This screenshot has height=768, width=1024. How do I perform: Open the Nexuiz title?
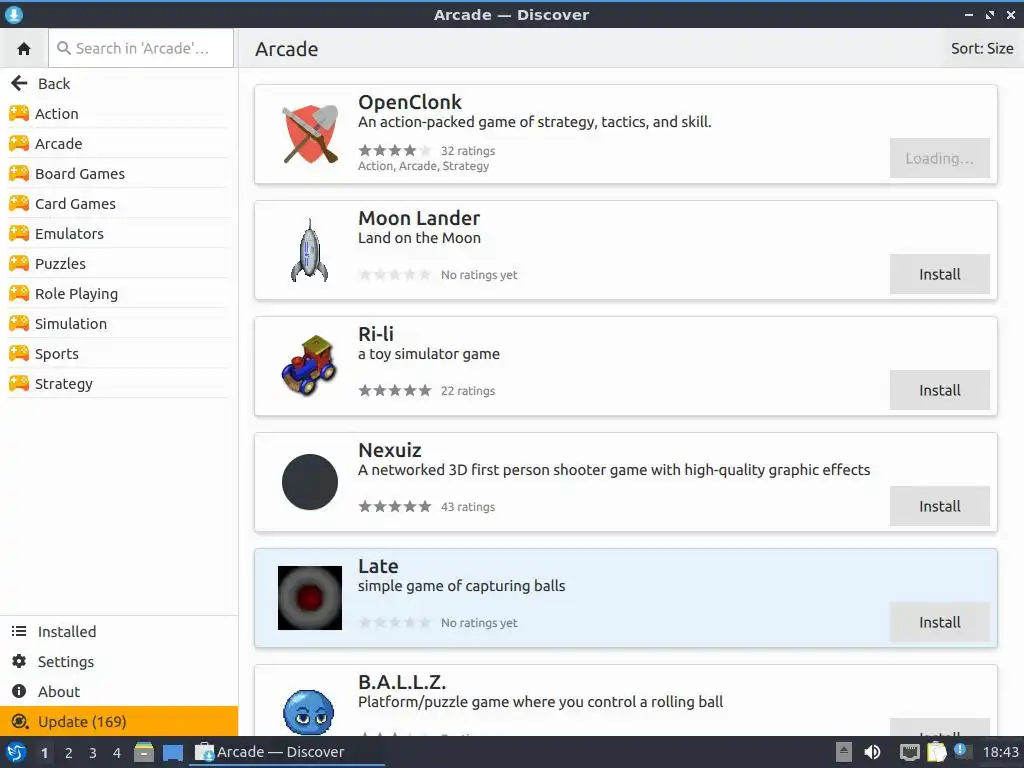pos(390,450)
